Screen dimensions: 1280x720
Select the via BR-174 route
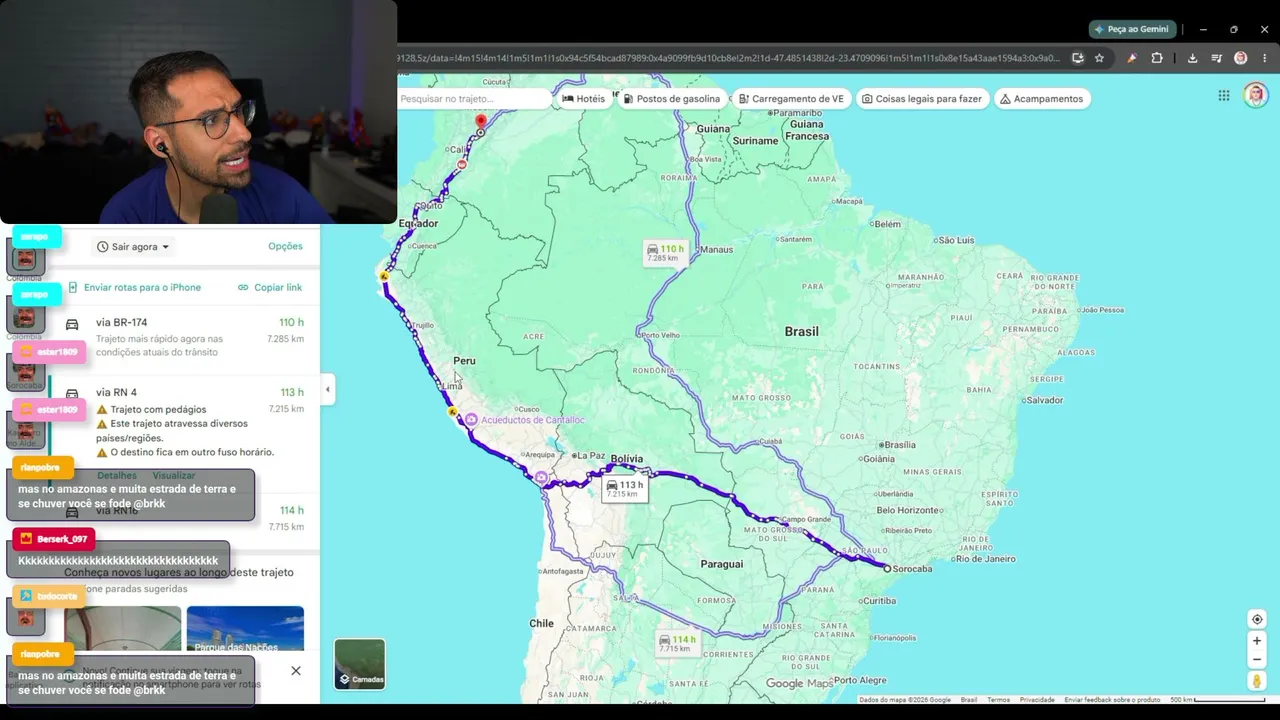[x=184, y=337]
